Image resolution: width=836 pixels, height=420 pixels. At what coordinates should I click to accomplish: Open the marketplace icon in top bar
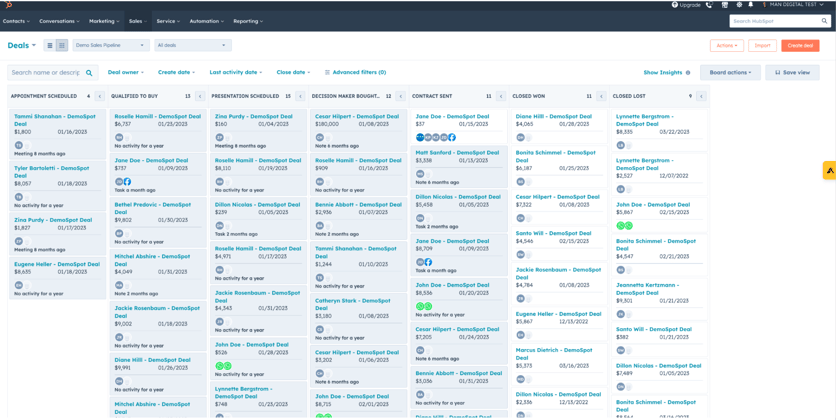pos(725,5)
